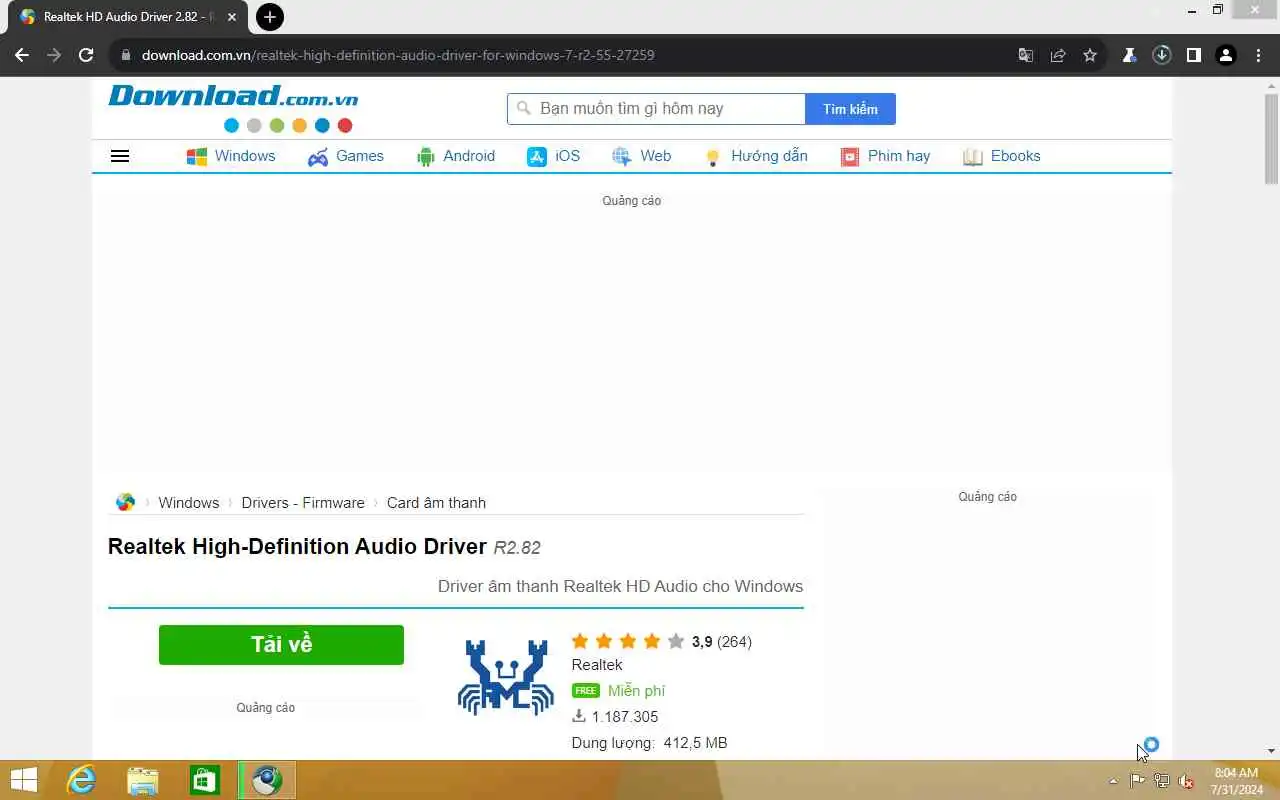Show hidden system tray icons
The height and width of the screenshot is (800, 1280).
click(x=1113, y=781)
